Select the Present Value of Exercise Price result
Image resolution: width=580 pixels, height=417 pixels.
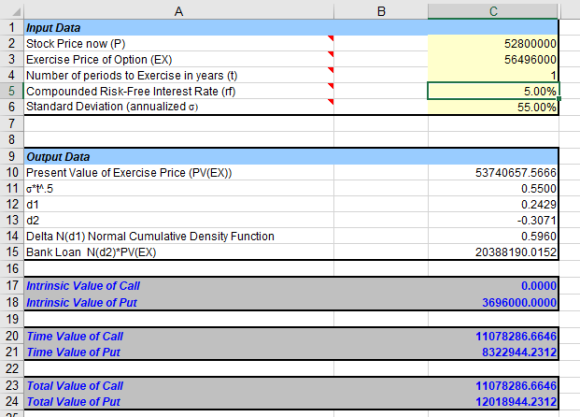click(x=493, y=173)
